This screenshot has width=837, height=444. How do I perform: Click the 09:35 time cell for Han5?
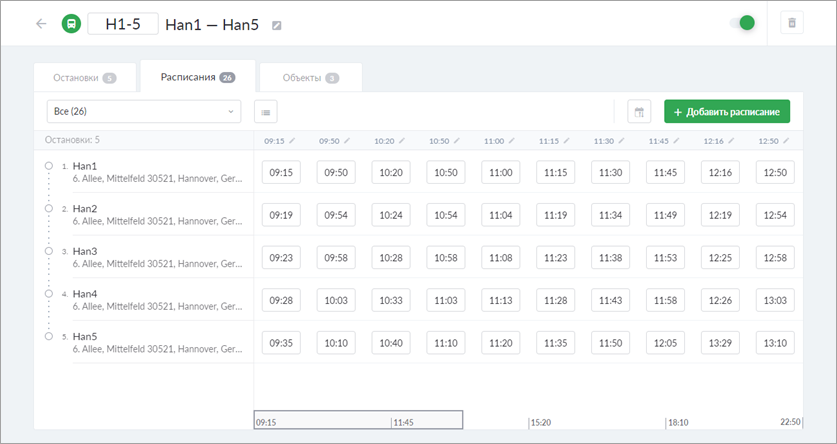281,343
